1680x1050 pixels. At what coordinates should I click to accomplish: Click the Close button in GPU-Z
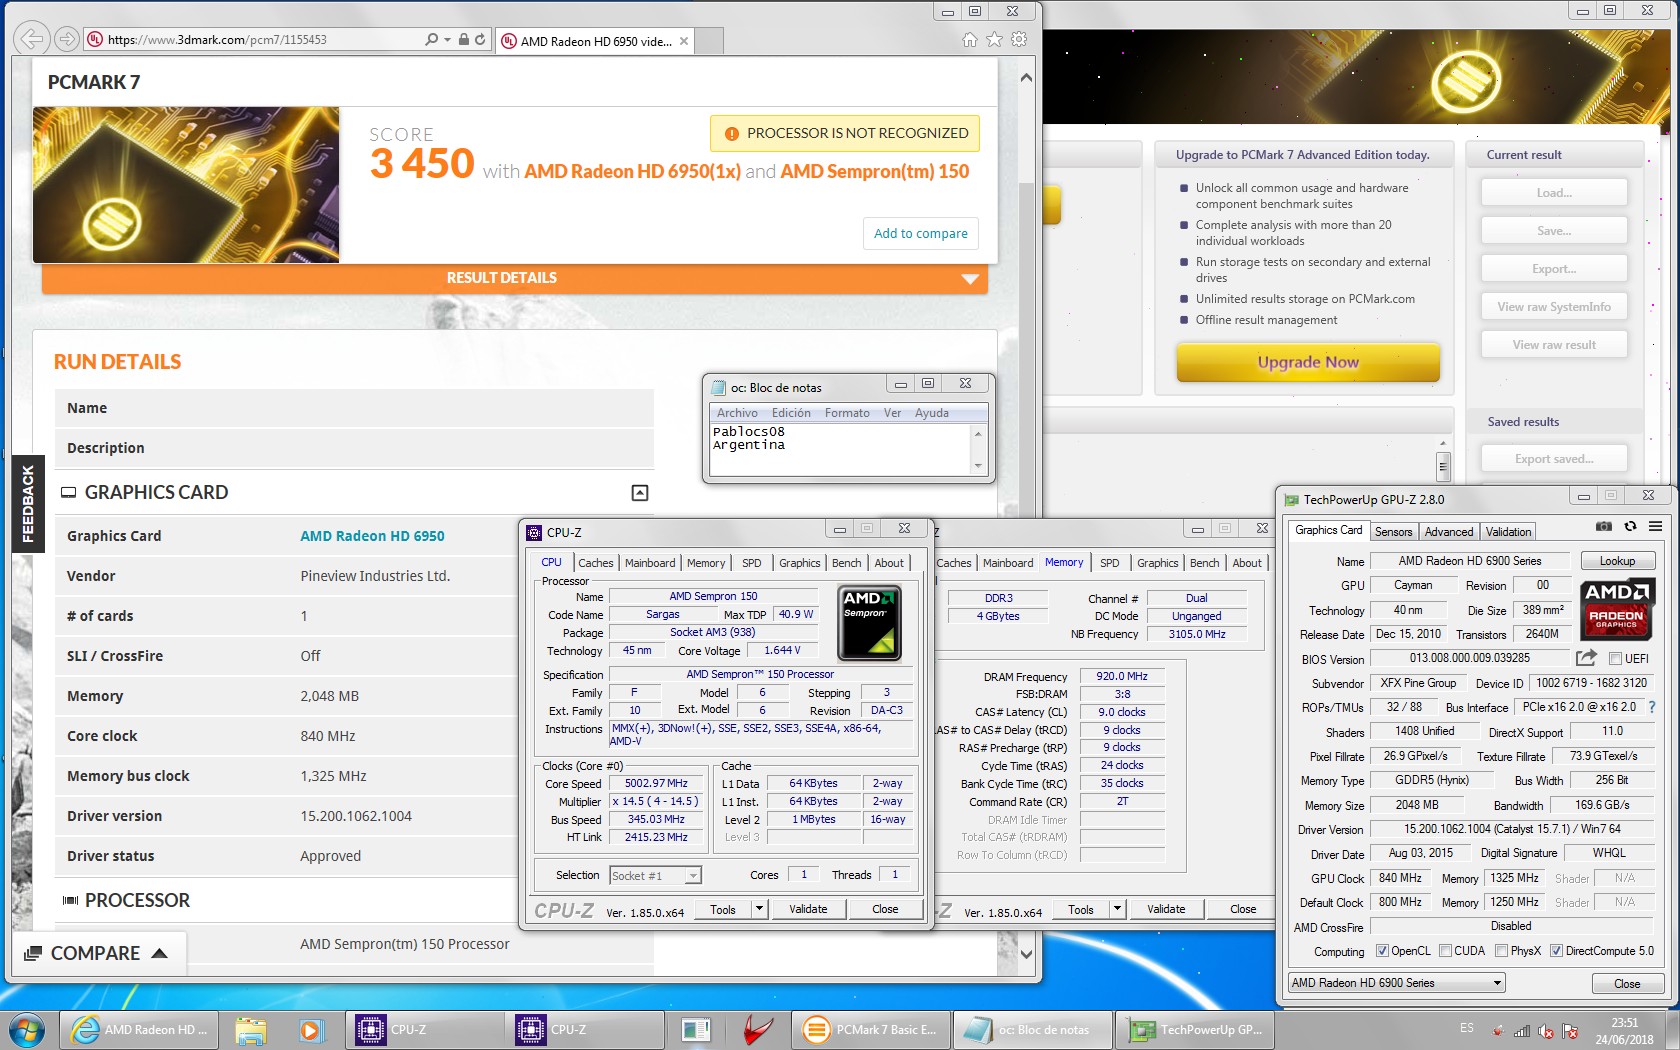tap(1627, 984)
